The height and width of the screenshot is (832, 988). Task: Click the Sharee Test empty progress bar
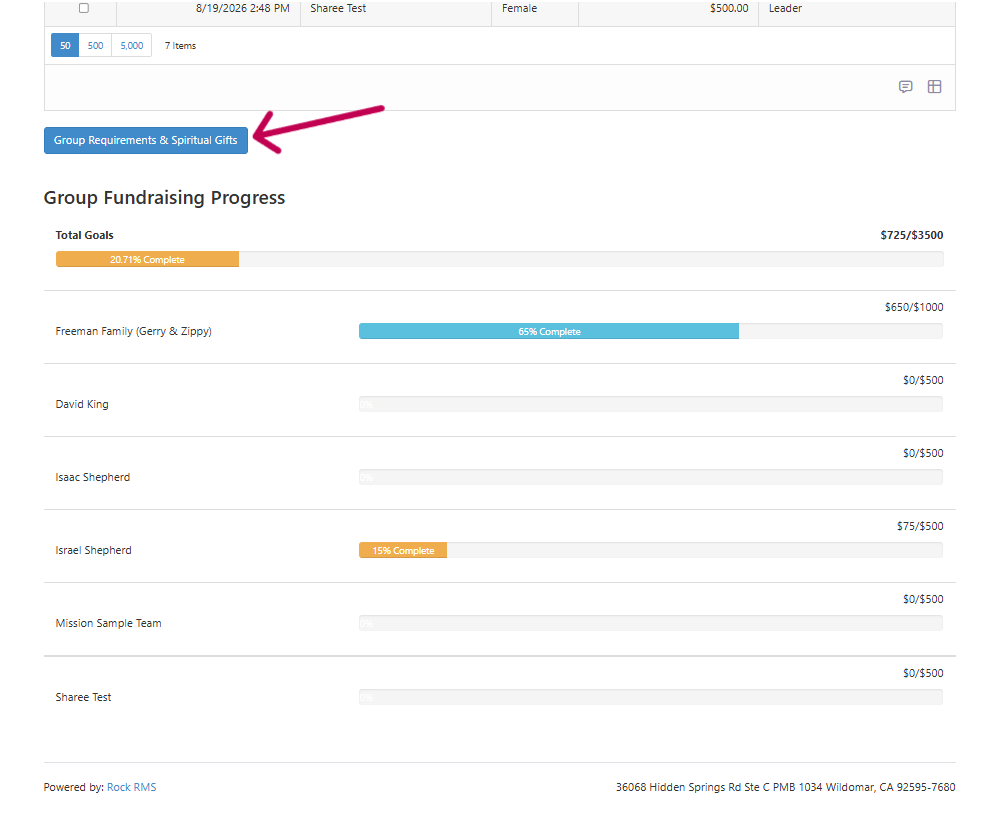pyautogui.click(x=651, y=697)
